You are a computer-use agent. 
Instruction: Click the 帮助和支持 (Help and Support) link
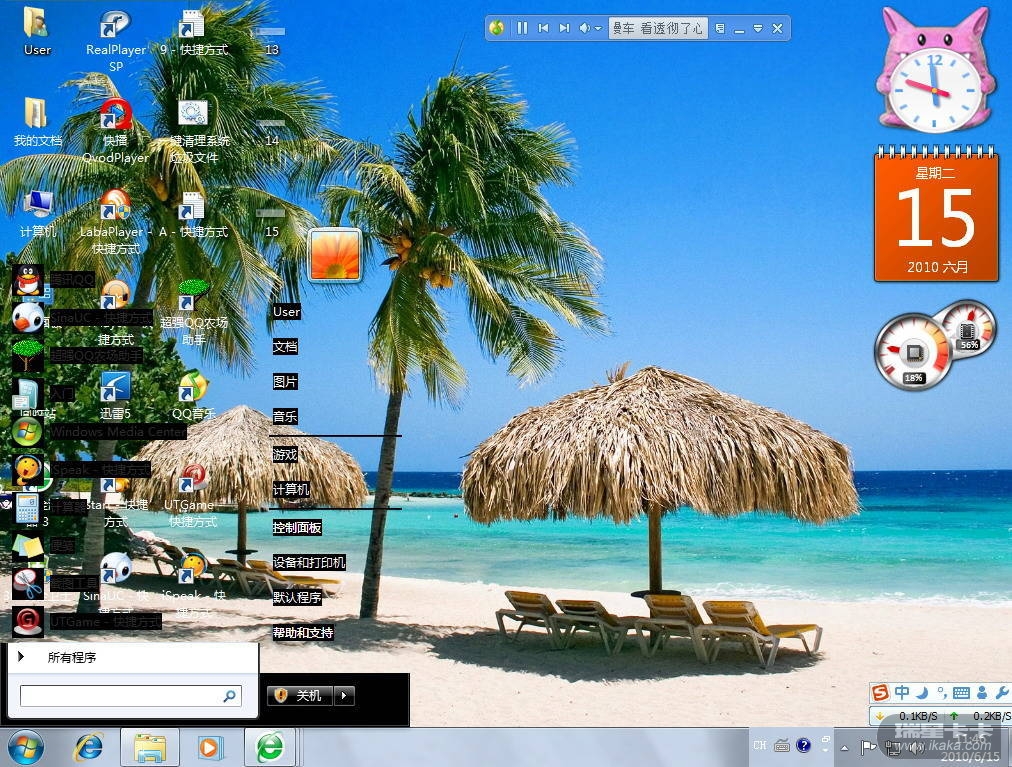[303, 632]
